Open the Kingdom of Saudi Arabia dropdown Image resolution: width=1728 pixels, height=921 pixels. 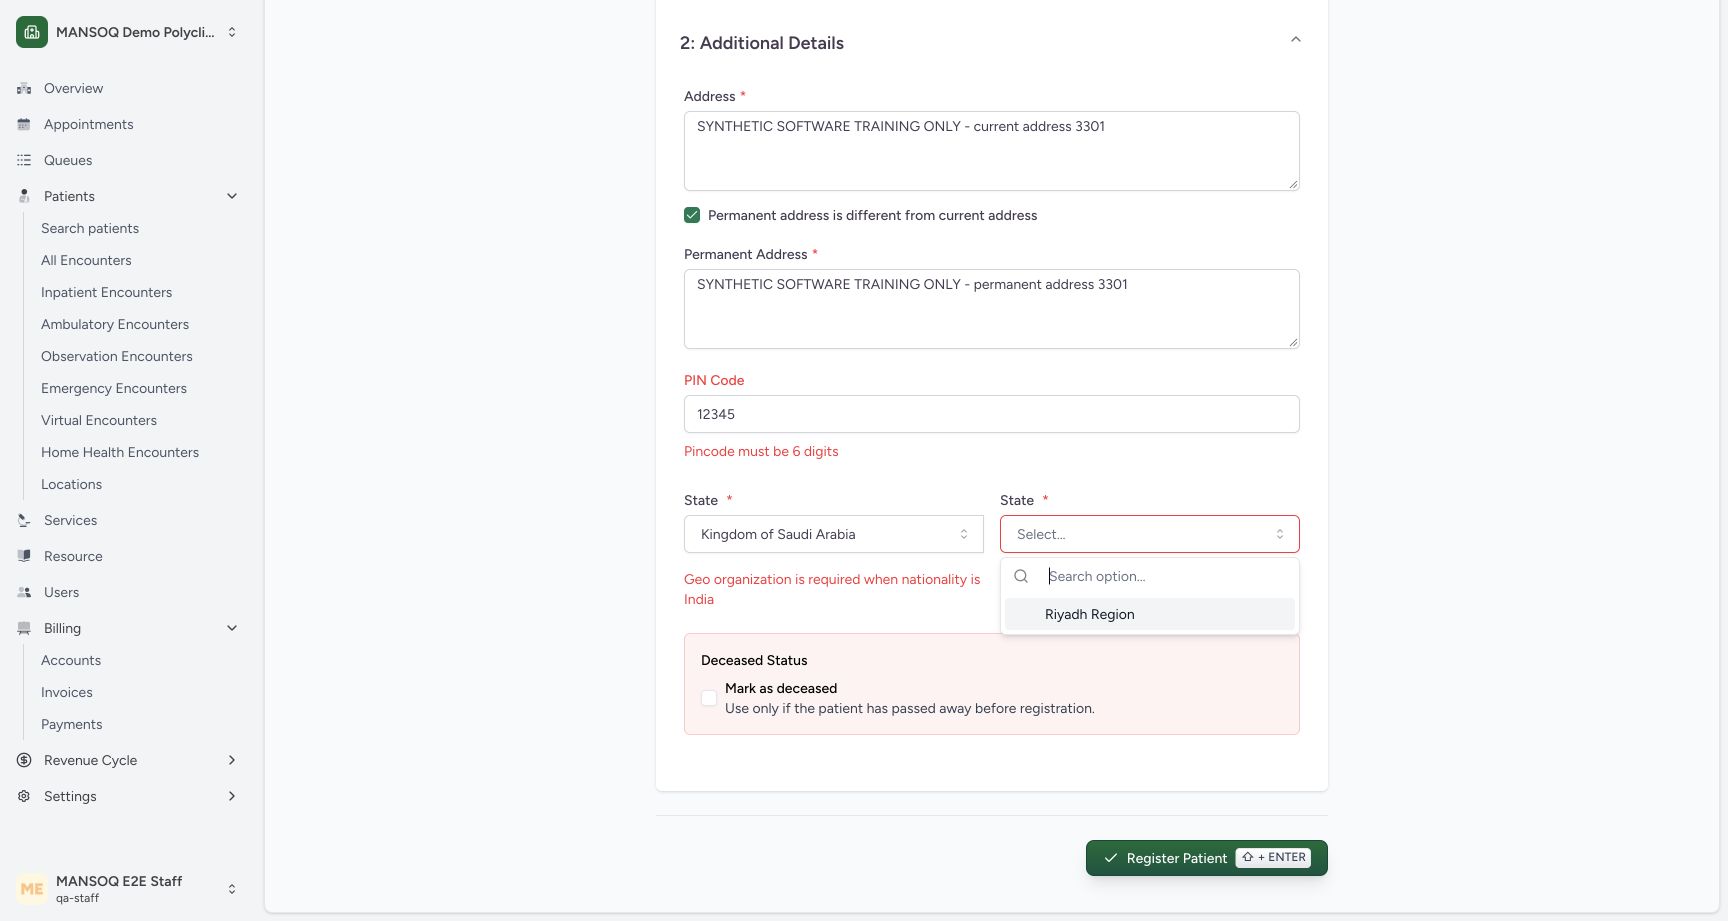(x=834, y=534)
